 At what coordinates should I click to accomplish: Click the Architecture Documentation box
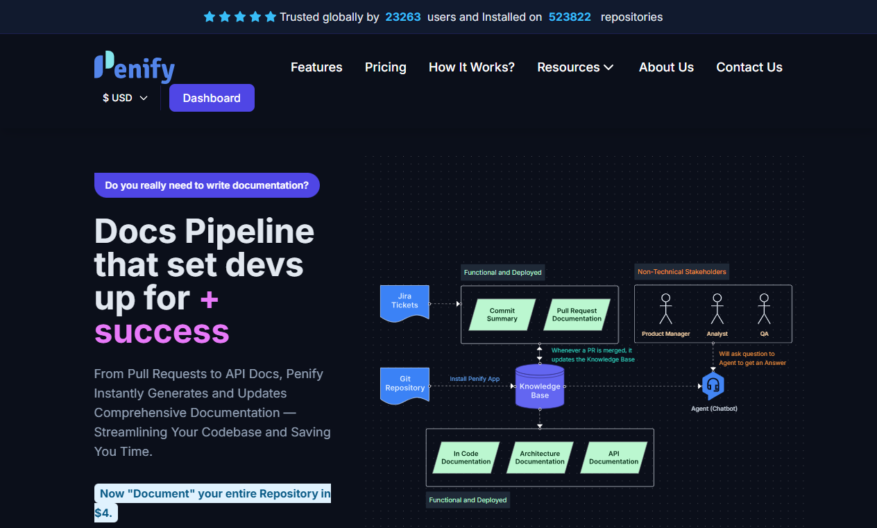click(540, 458)
